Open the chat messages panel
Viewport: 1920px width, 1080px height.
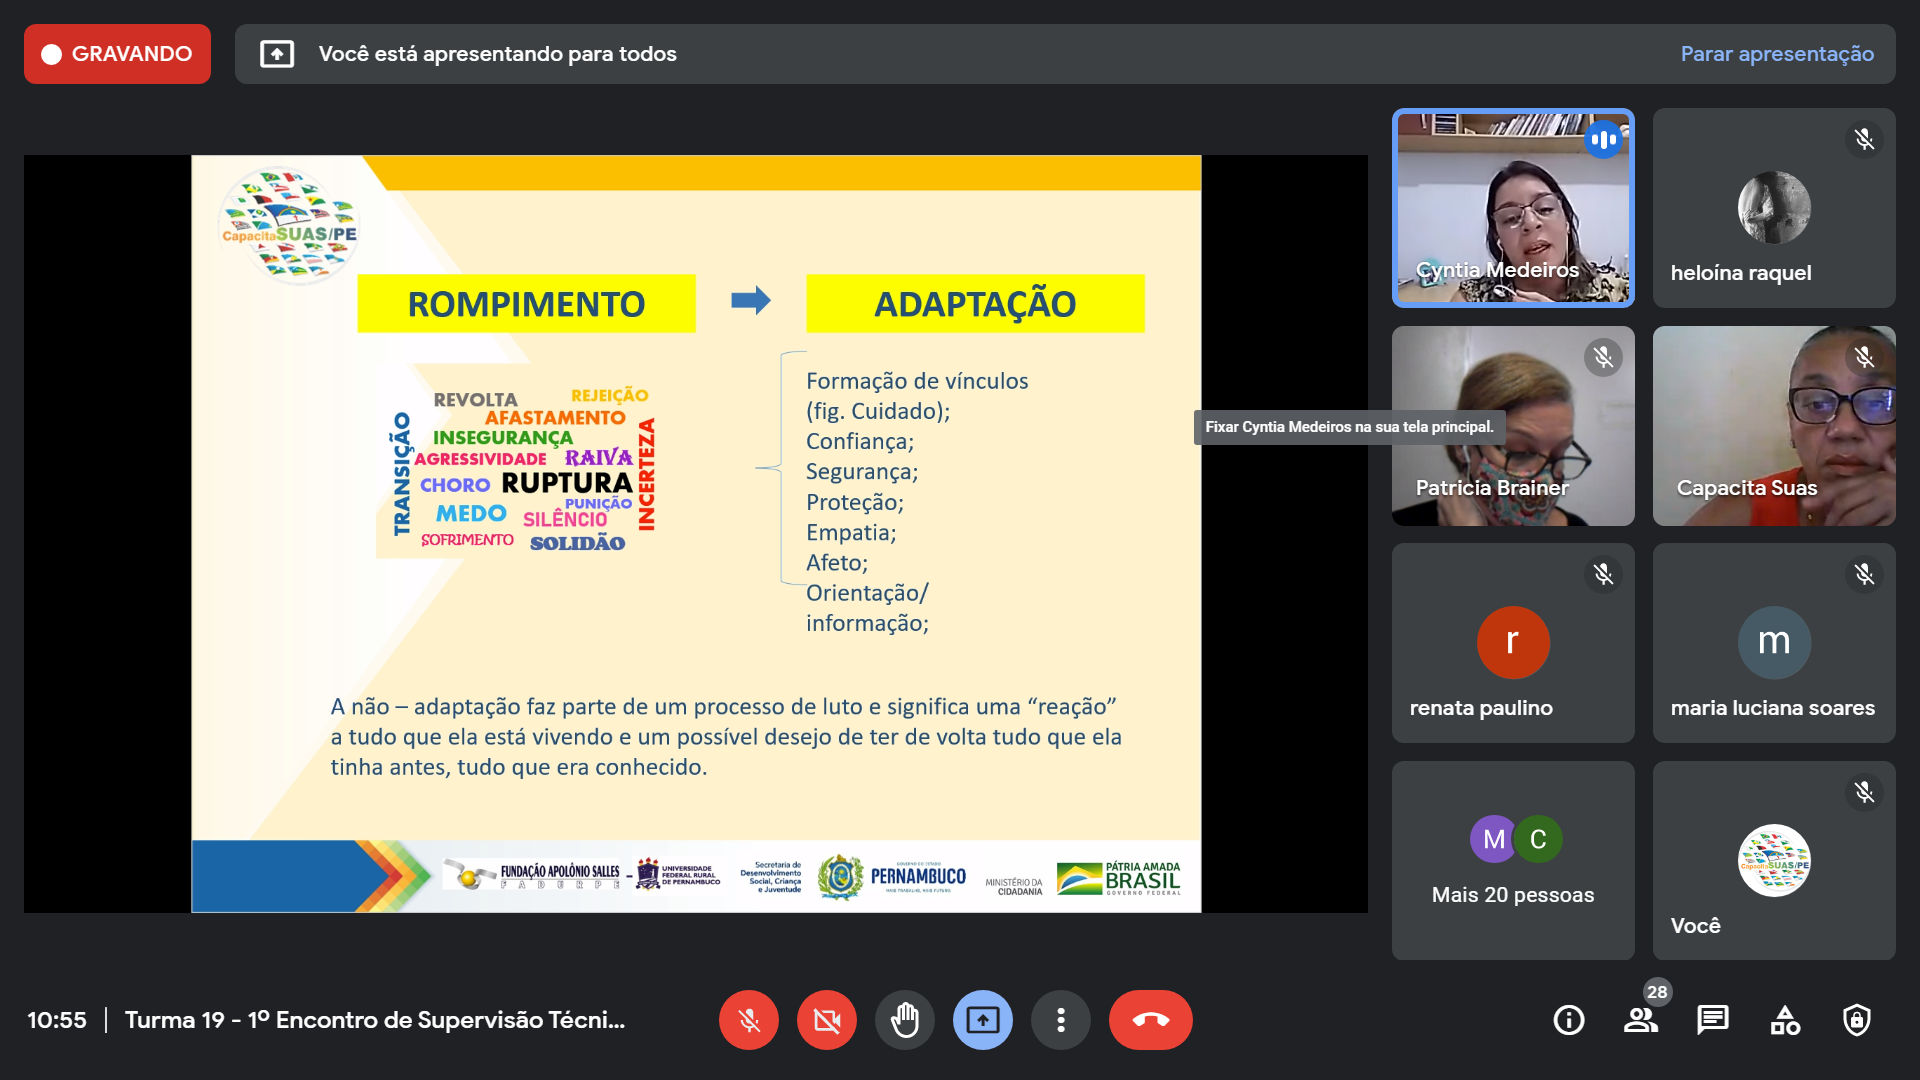1712,1020
